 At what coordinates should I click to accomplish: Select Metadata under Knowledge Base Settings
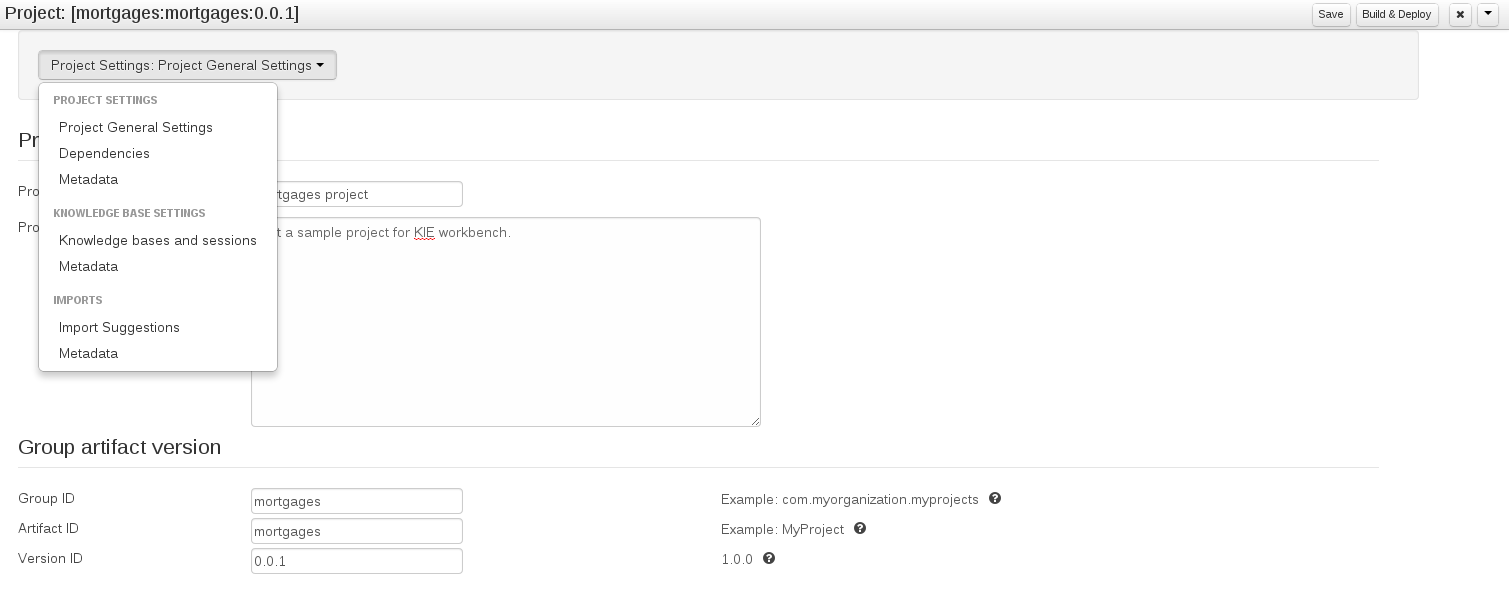click(x=88, y=266)
